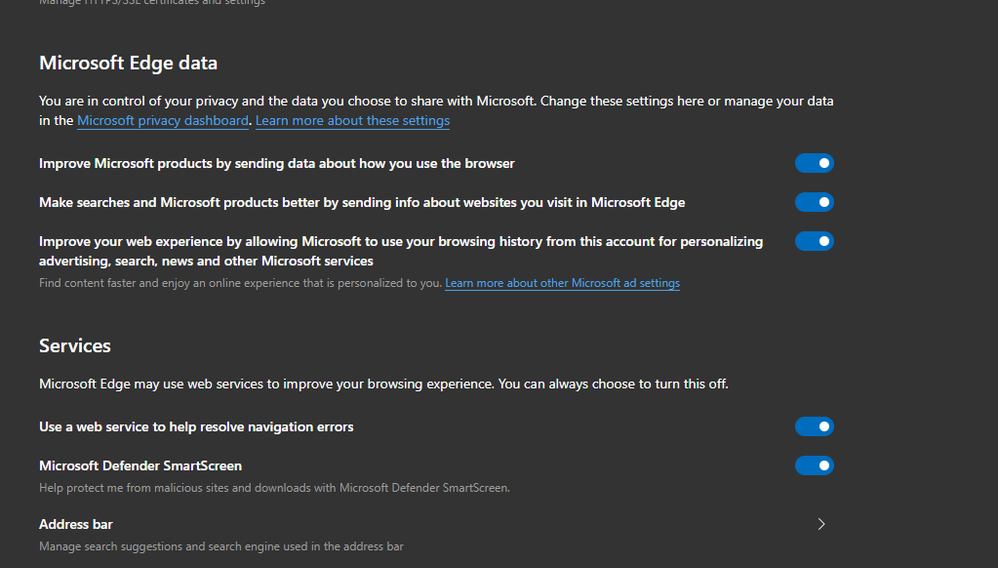Disable the sending info about websites visited switch
The width and height of the screenshot is (998, 568).
(x=814, y=202)
